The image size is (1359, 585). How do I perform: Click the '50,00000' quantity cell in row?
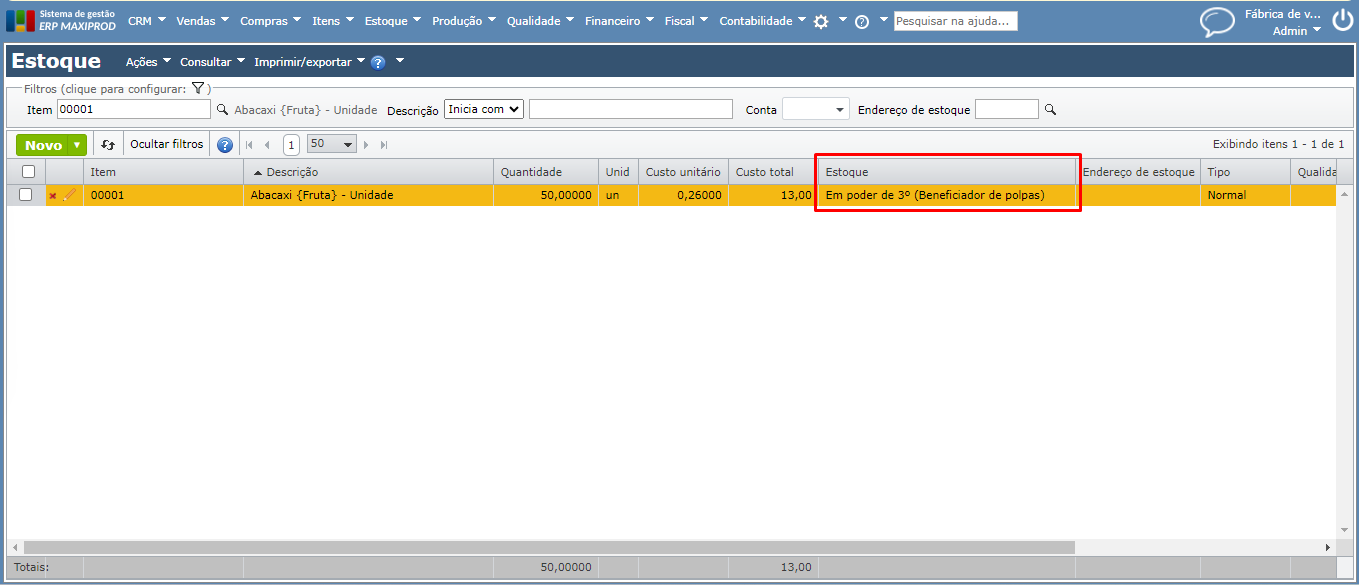pyautogui.click(x=546, y=195)
